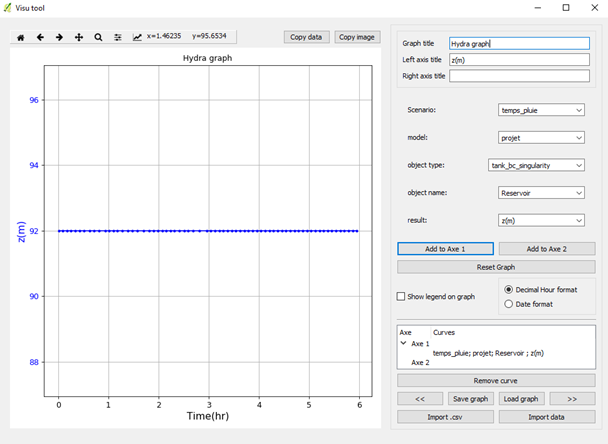Click the 96 tick label on the y-axis
Viewport: 608px width, 444px height.
[x=34, y=100]
